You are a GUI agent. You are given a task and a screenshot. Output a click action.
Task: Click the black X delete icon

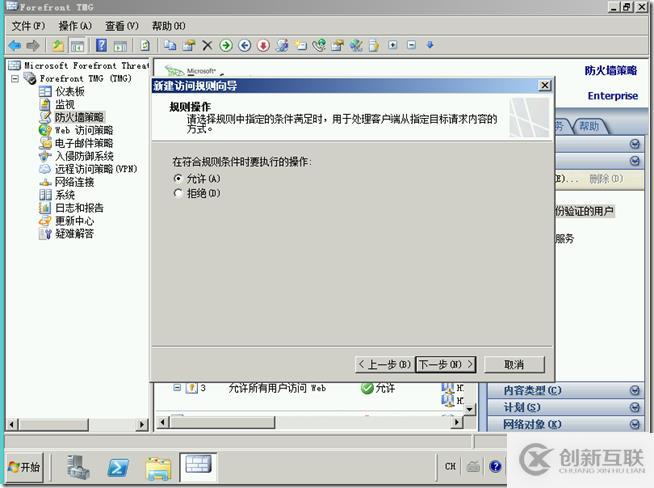pos(207,45)
